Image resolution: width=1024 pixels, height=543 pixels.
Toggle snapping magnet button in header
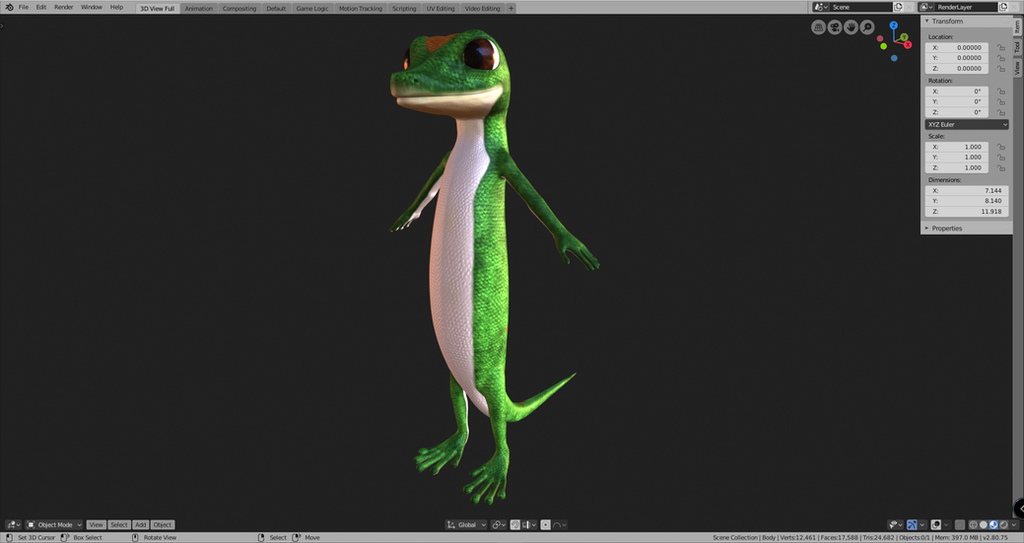pyautogui.click(x=515, y=525)
